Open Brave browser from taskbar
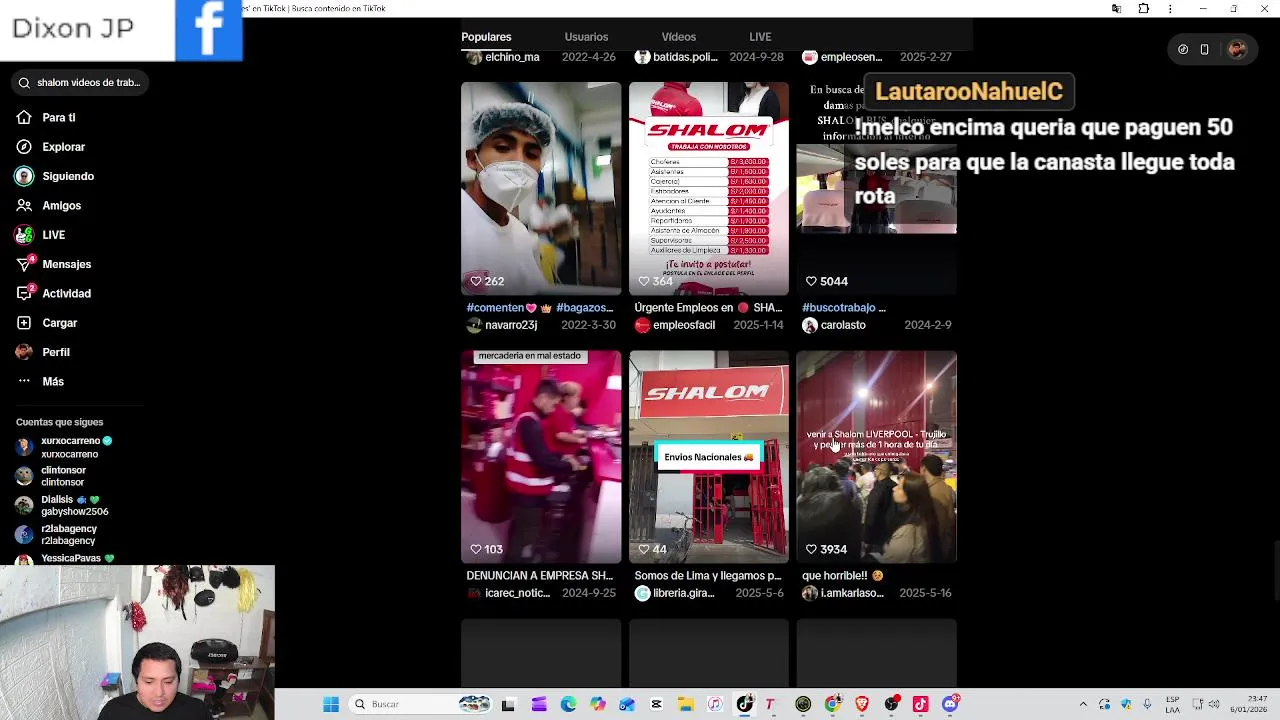 862,704
